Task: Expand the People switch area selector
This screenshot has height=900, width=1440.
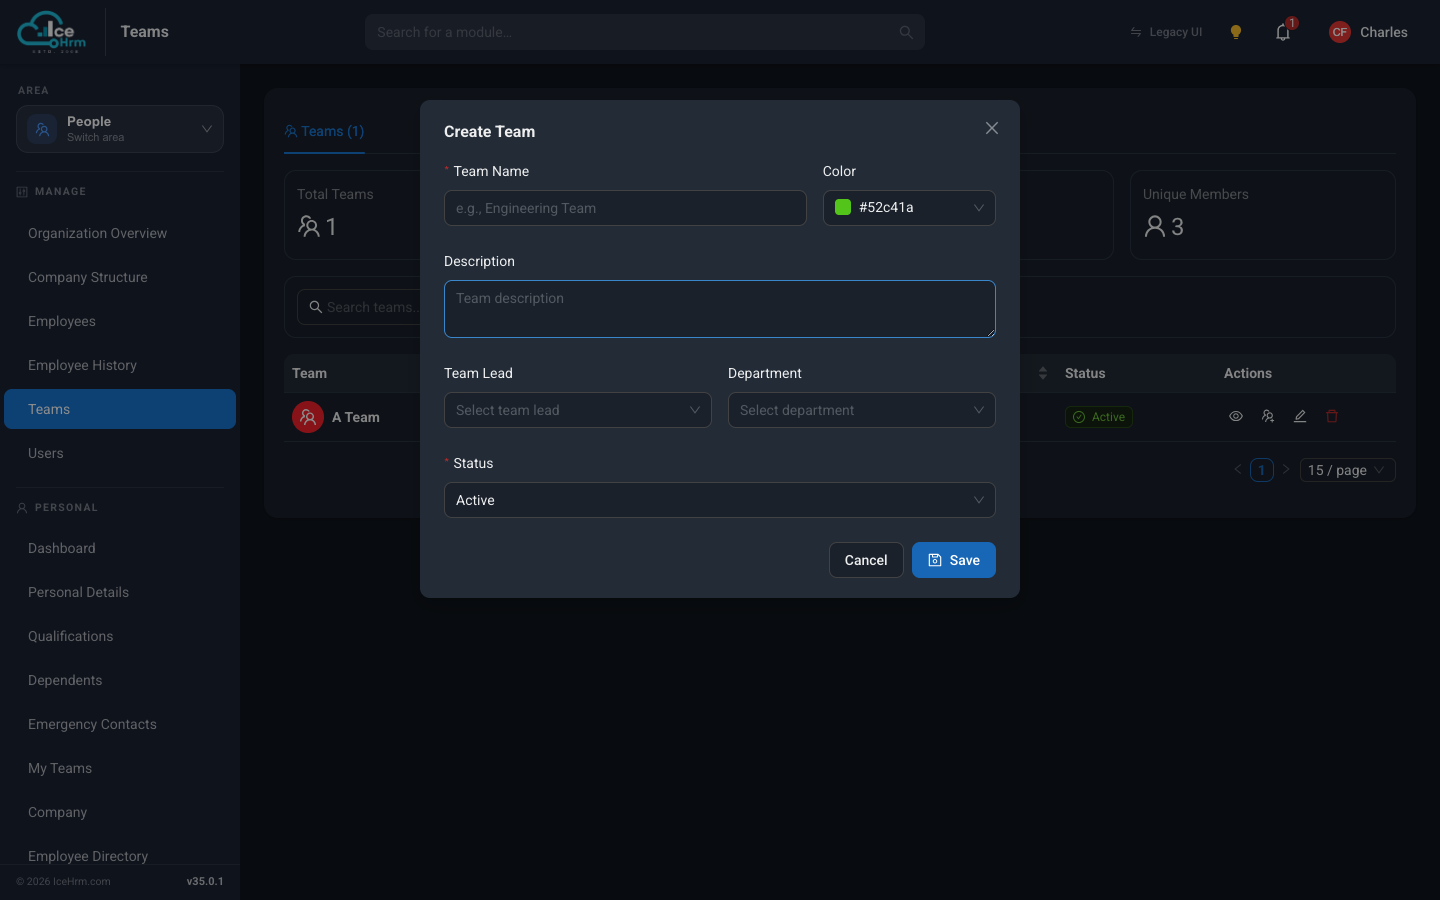Action: [x=120, y=129]
